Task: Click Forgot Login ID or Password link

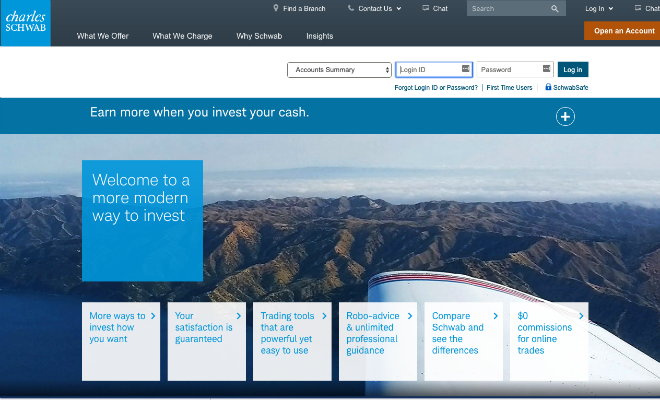Action: coord(436,88)
